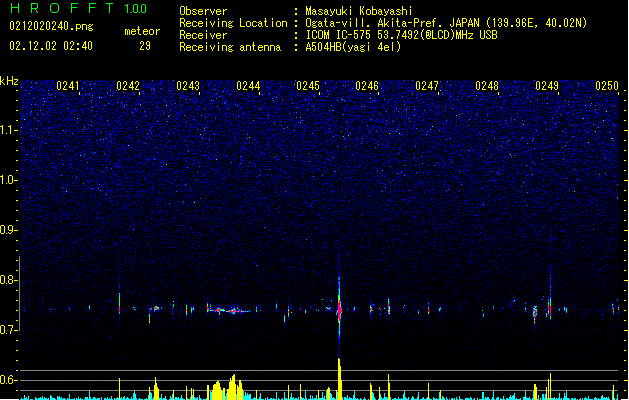Click the 0245 time marker
The width and height of the screenshot is (629, 400).
tap(308, 86)
